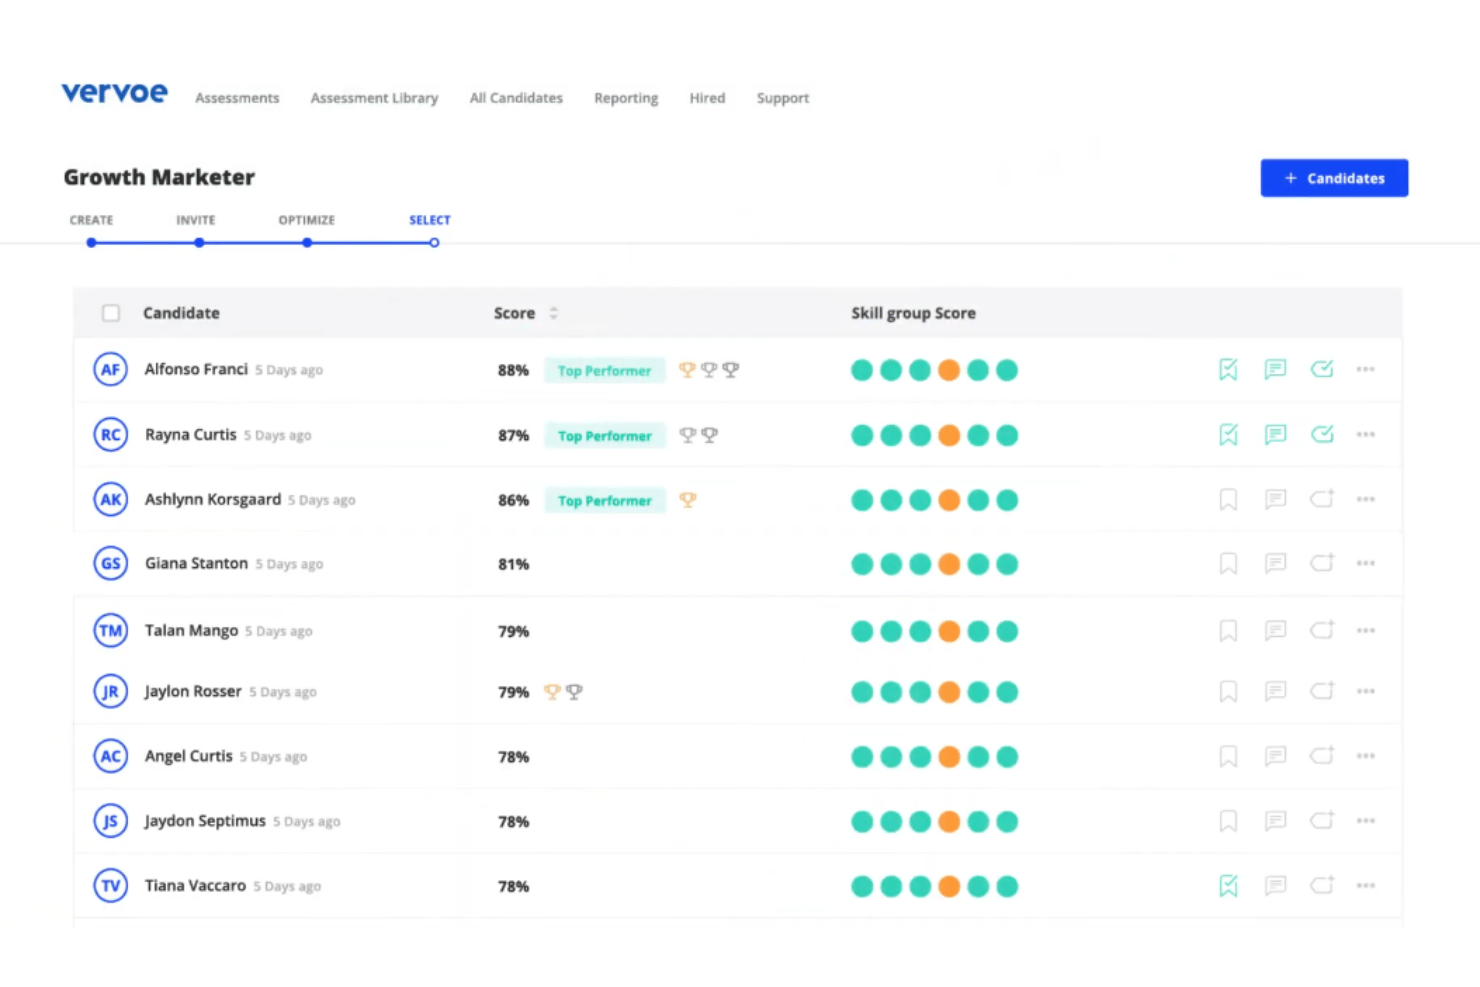Open more options for Alfonso Franci
Viewport: 1480px width, 987px height.
[1365, 370]
